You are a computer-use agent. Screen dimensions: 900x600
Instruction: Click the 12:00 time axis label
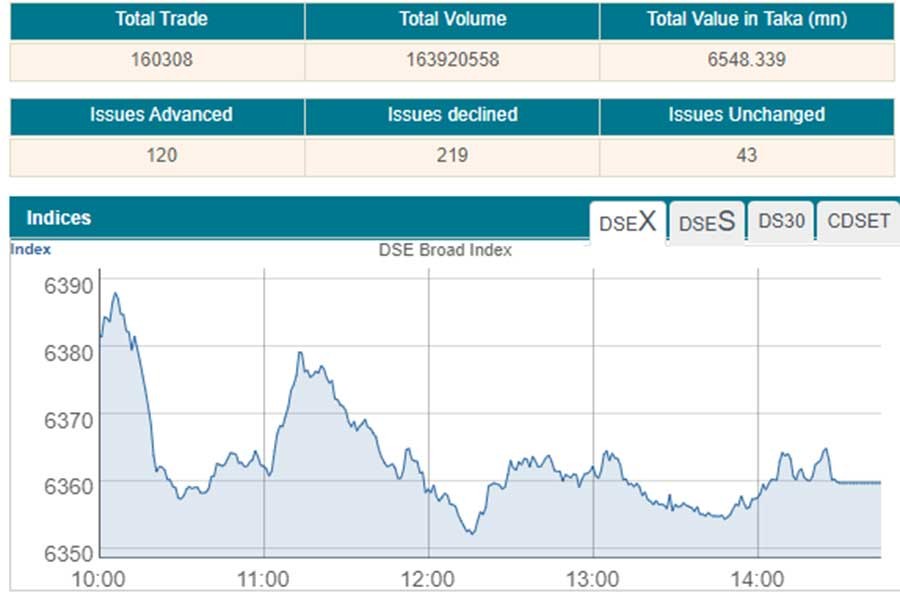click(428, 578)
